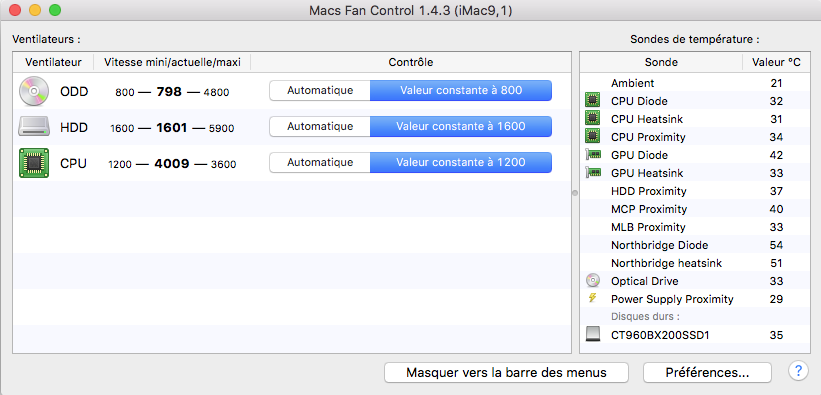Click the CPU current speed 4009
This screenshot has height=395, width=821.
[172, 164]
